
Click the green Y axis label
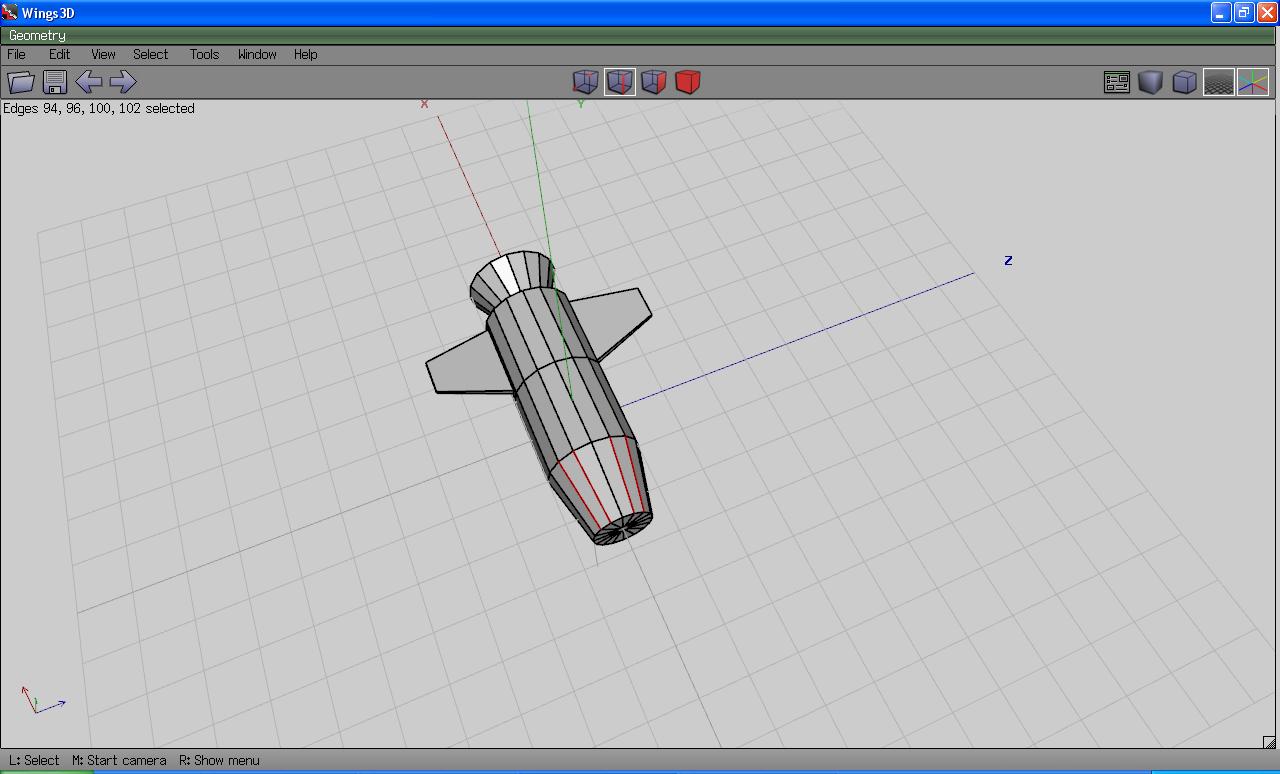tap(581, 104)
